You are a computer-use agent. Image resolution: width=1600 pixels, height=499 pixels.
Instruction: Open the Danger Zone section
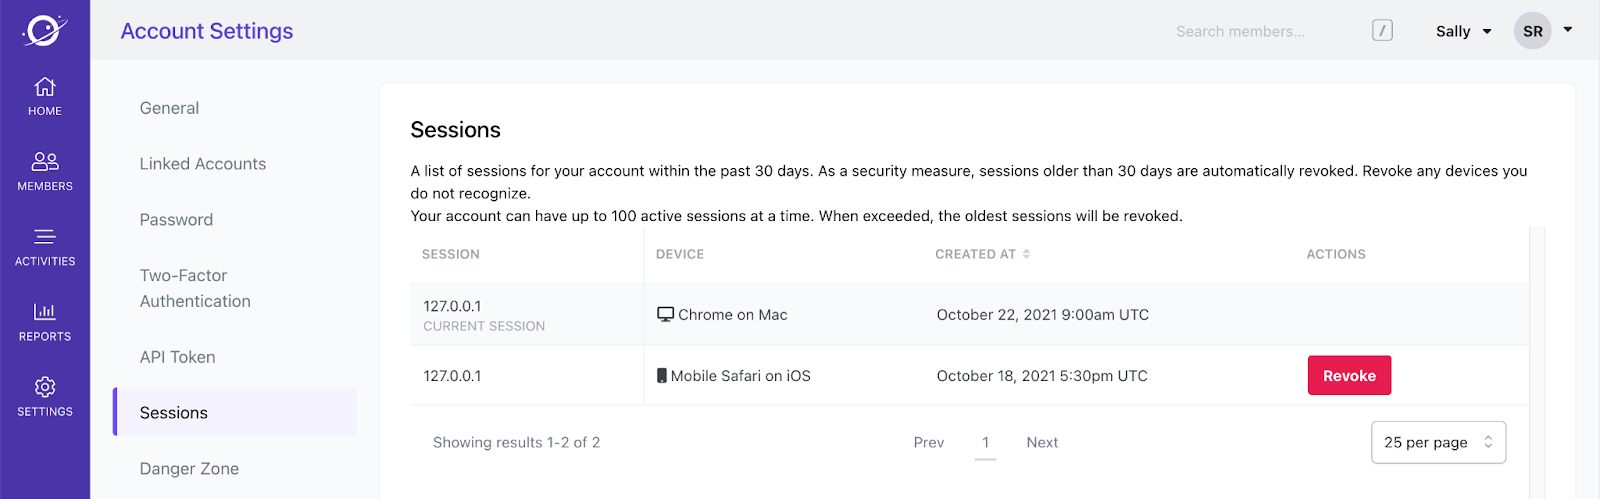pos(189,469)
